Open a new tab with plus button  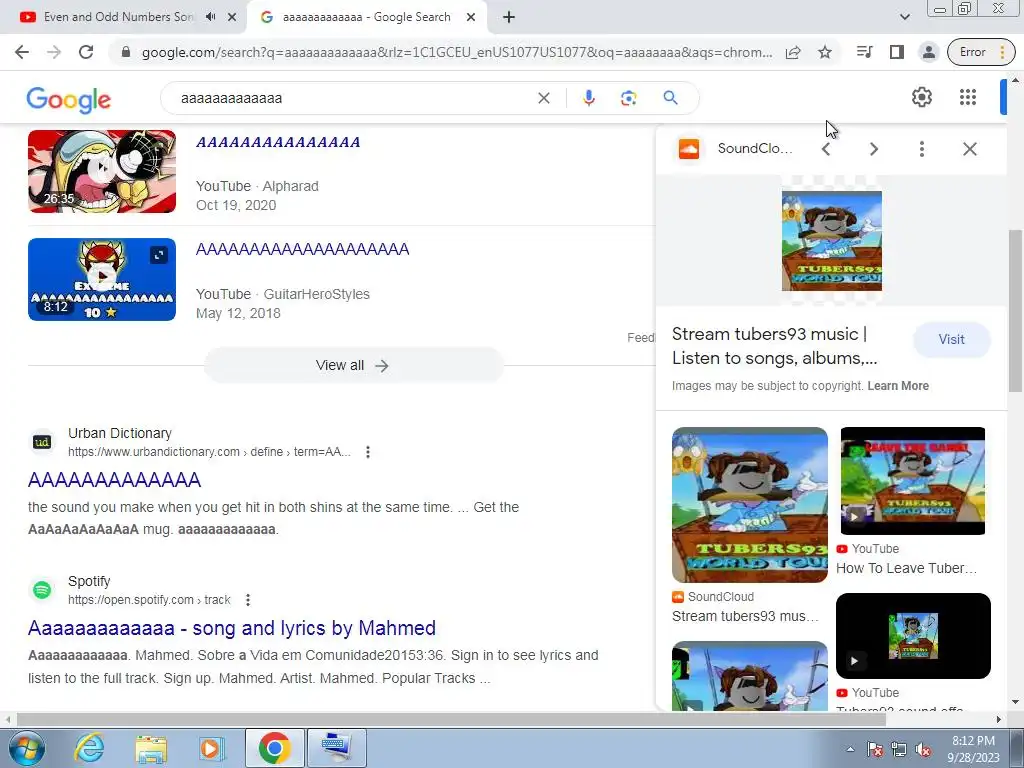click(x=509, y=17)
